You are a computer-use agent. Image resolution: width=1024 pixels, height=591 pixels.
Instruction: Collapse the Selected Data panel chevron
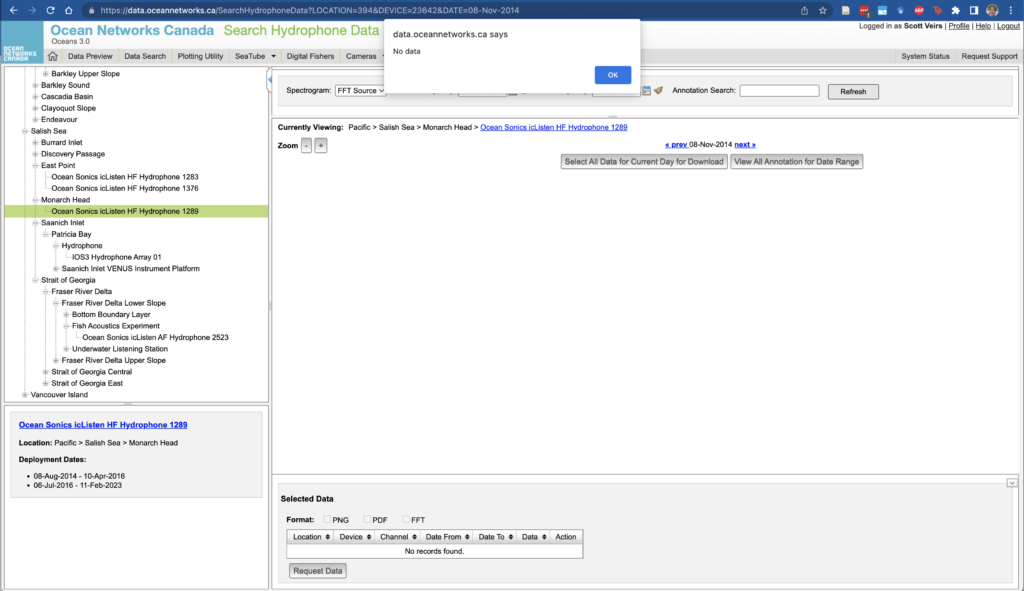tap(1012, 483)
